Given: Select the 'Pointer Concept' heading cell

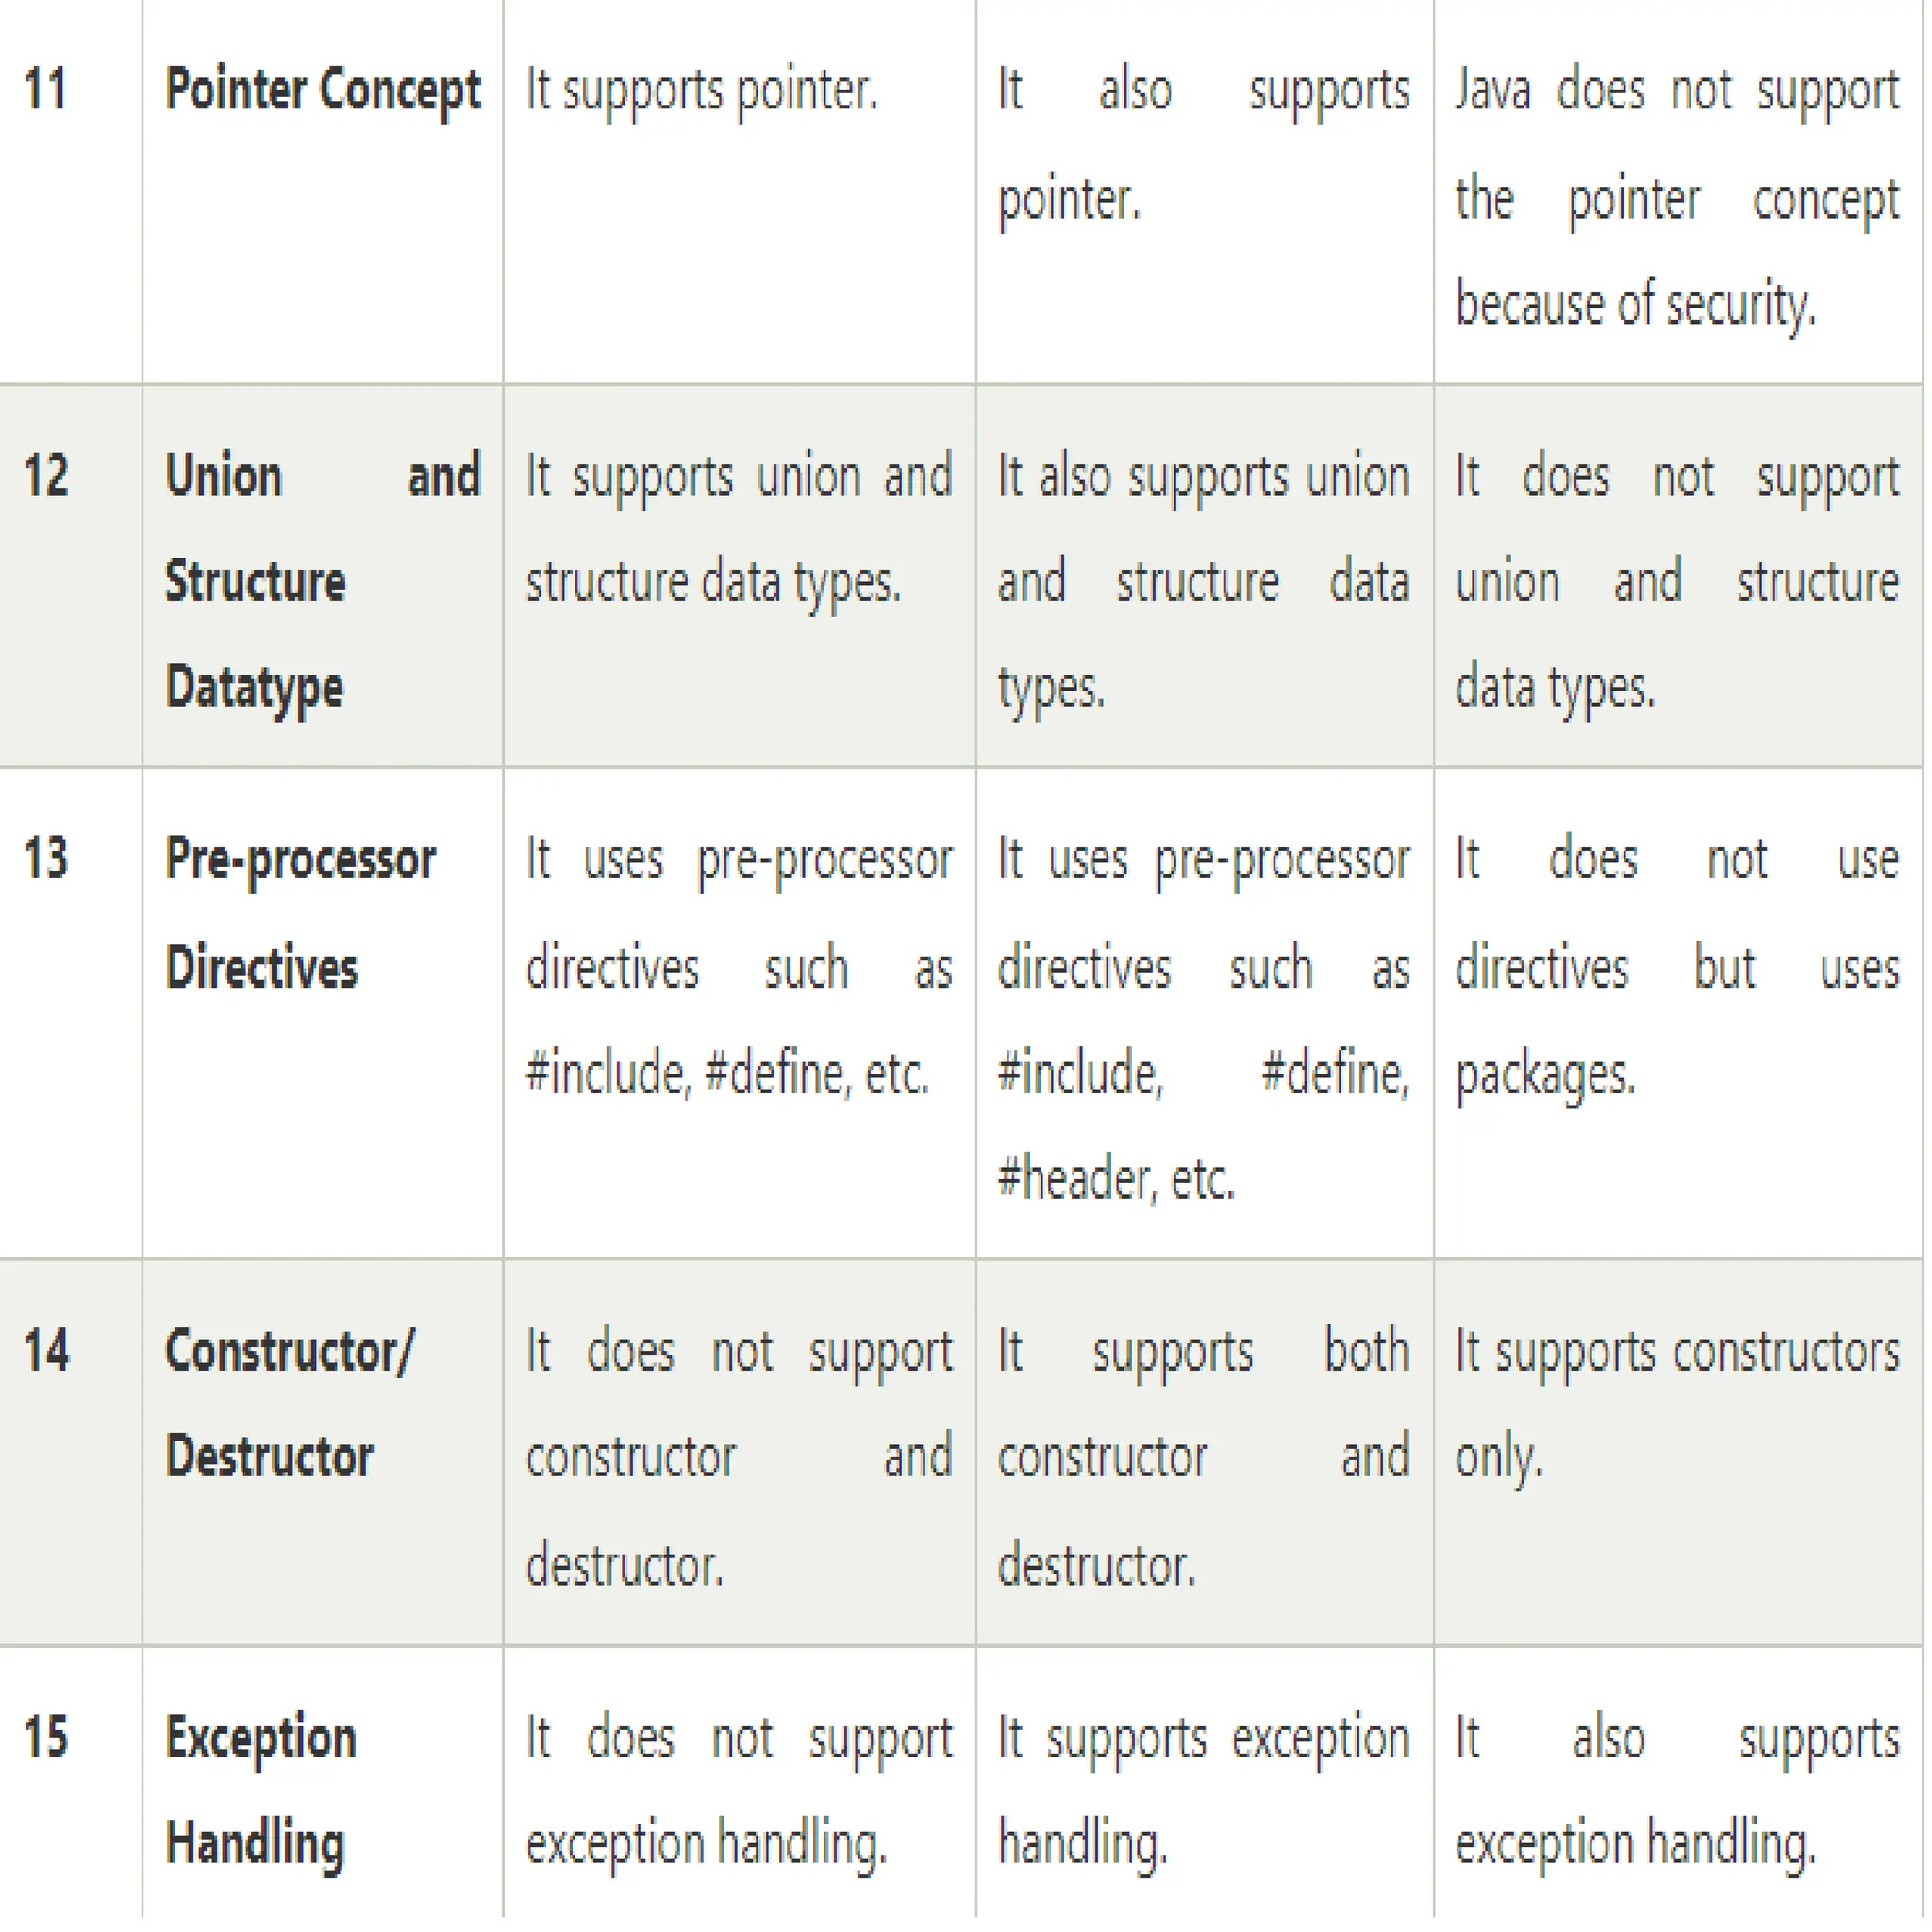Looking at the screenshot, I should click(322, 191).
